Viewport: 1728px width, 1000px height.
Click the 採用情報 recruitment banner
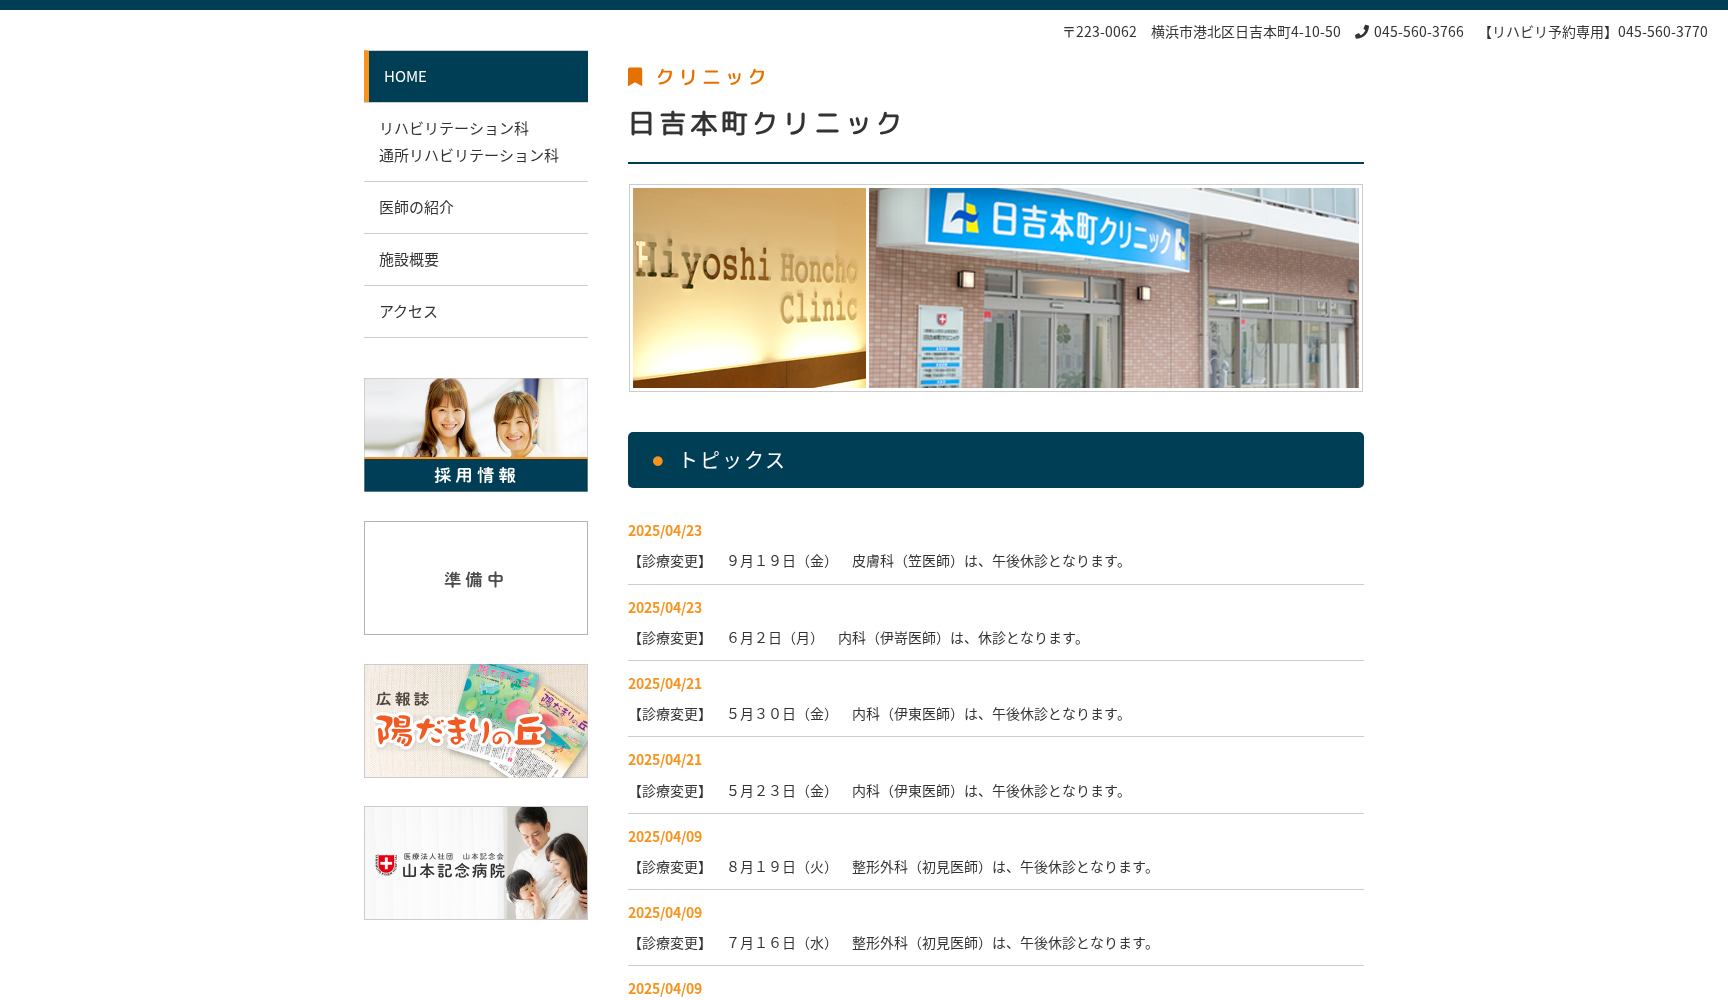(476, 435)
